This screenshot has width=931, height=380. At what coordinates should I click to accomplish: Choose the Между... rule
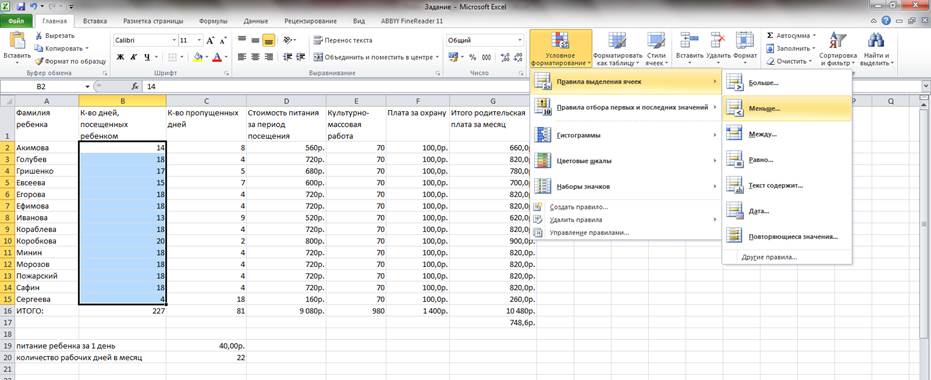(787, 134)
